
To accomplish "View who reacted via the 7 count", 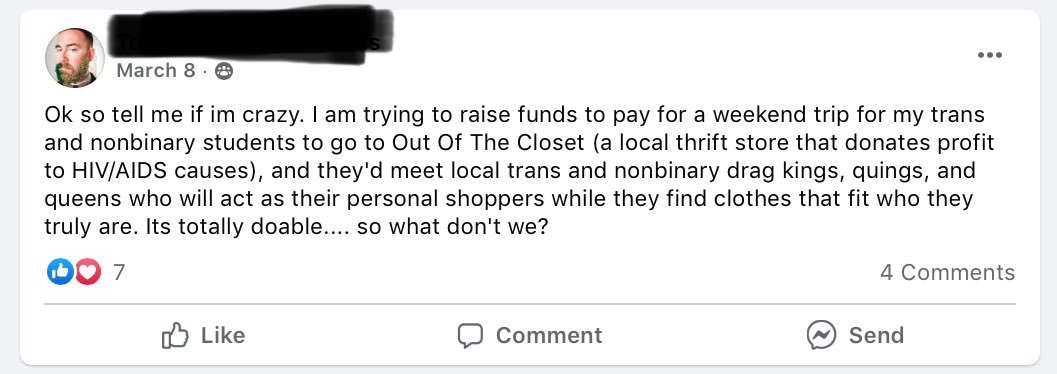I will [x=119, y=272].
